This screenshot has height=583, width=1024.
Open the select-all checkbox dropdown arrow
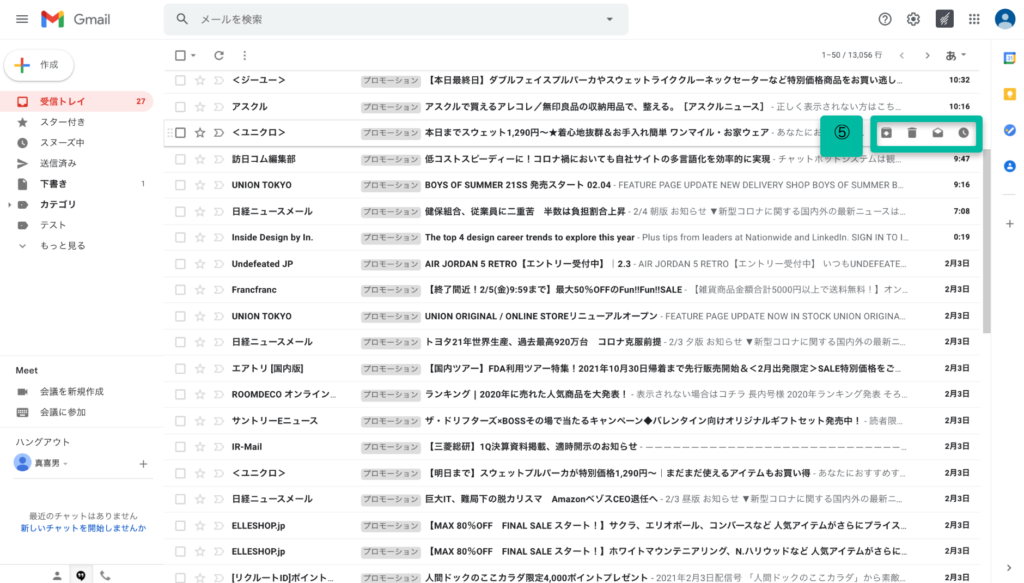[193, 55]
